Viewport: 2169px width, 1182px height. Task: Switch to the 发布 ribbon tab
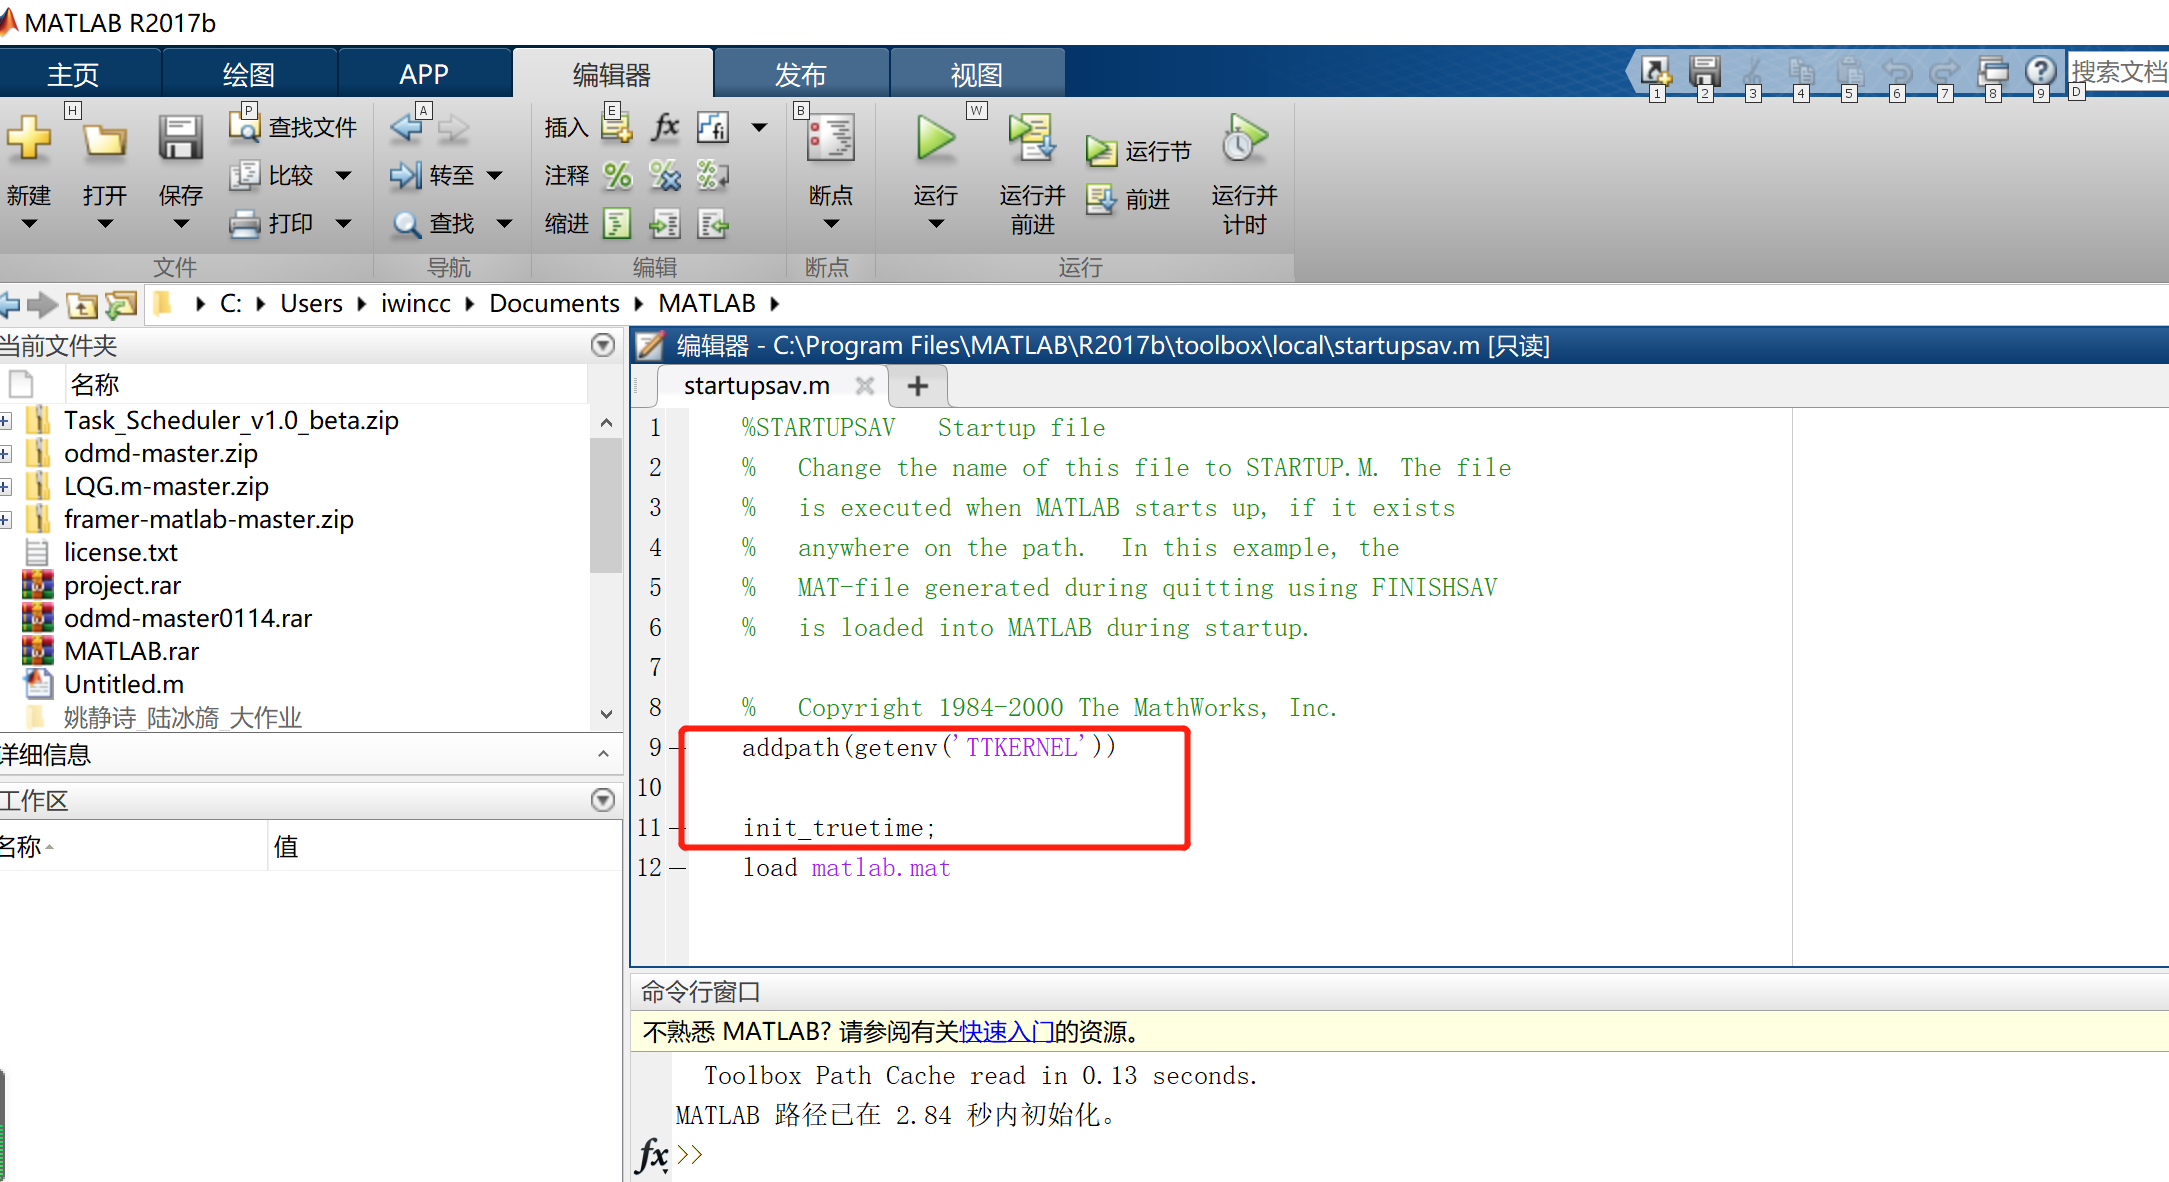click(800, 72)
